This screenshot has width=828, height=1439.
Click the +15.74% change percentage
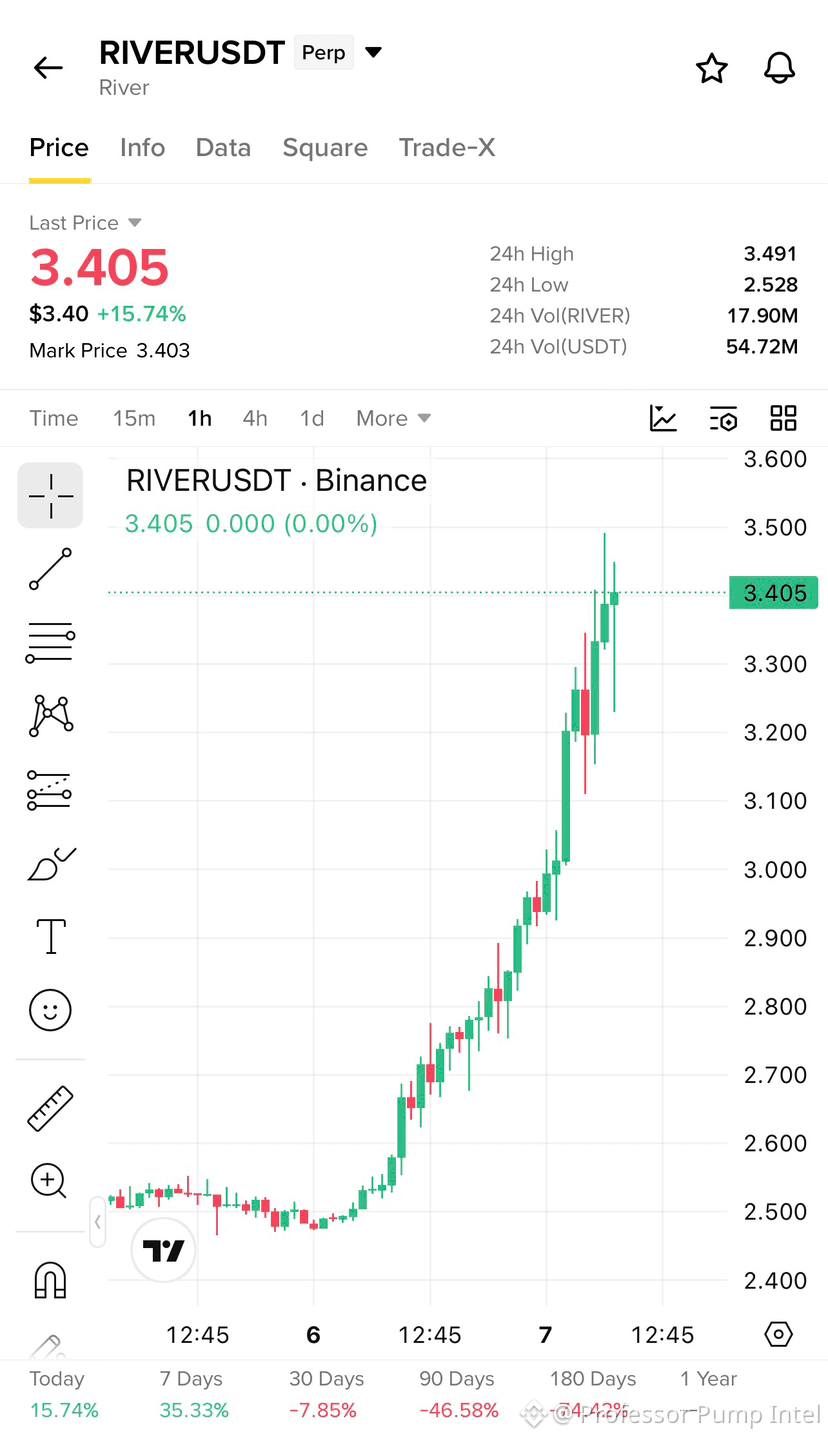coord(141,314)
